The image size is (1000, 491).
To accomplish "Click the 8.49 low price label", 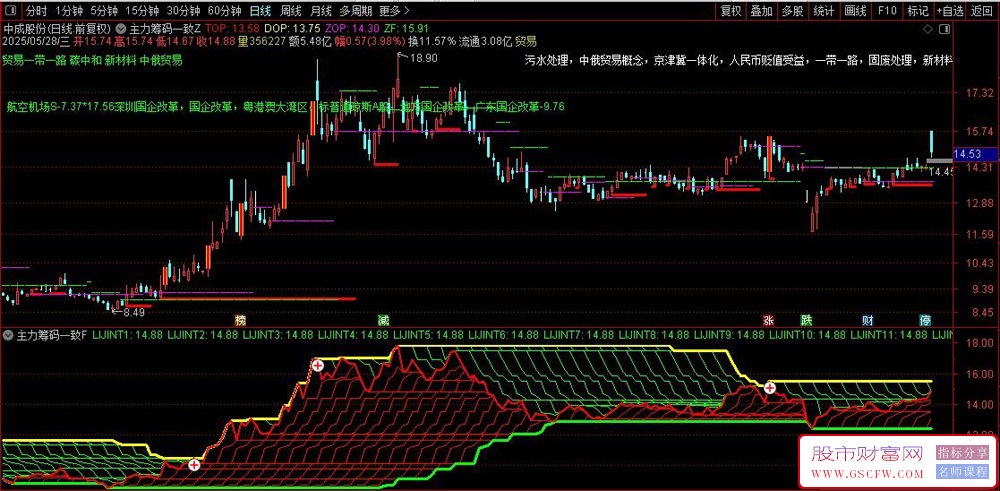I will (x=133, y=312).
